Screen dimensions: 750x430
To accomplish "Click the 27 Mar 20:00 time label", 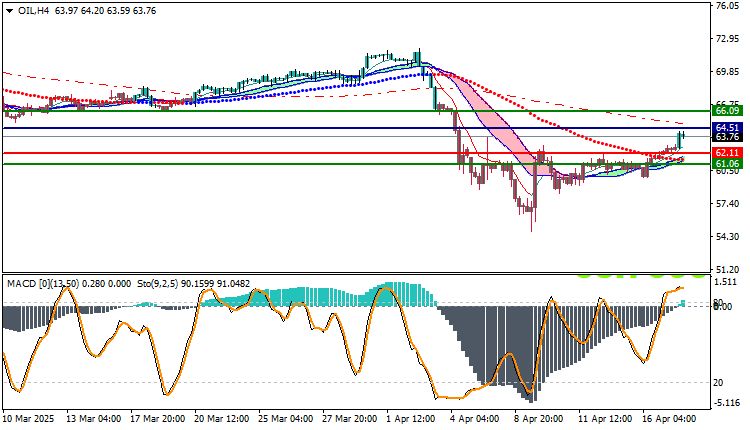I will coord(350,419).
